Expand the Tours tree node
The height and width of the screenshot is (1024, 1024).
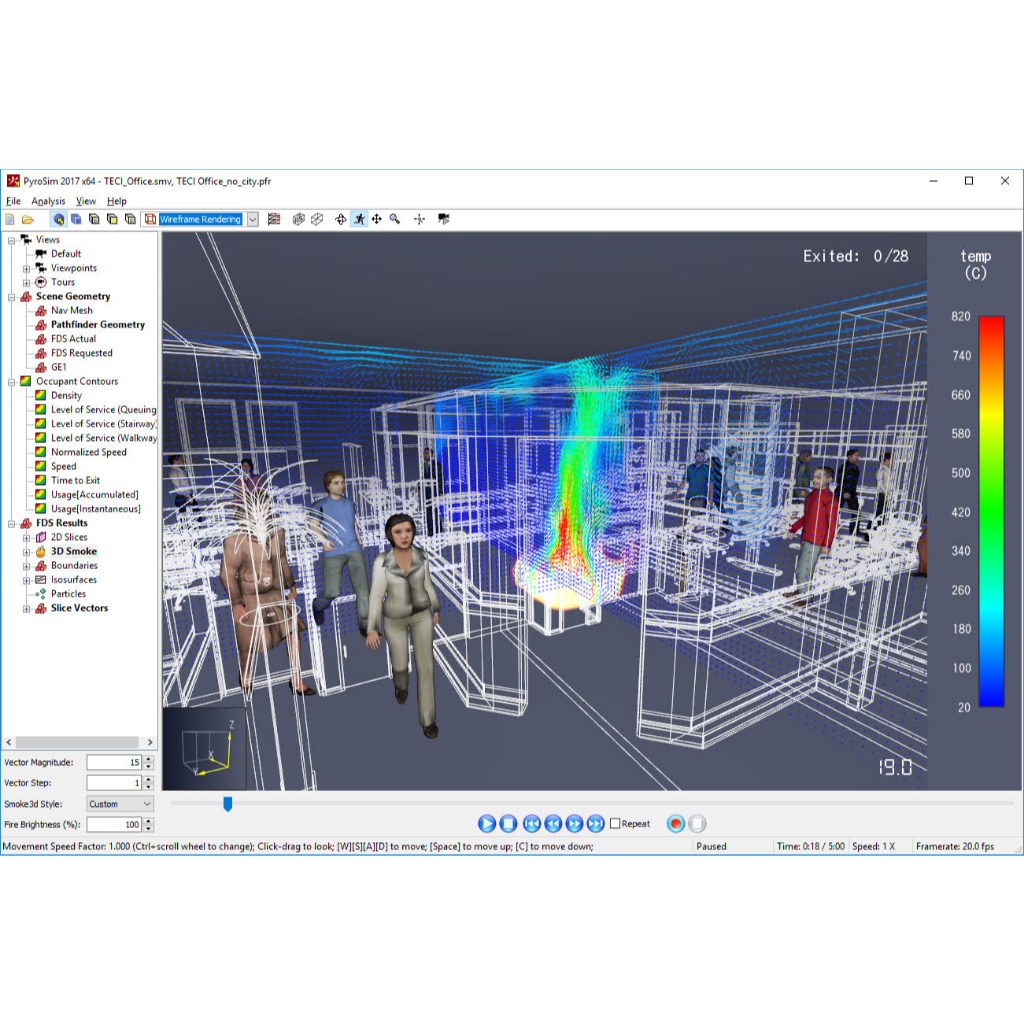pos(26,283)
